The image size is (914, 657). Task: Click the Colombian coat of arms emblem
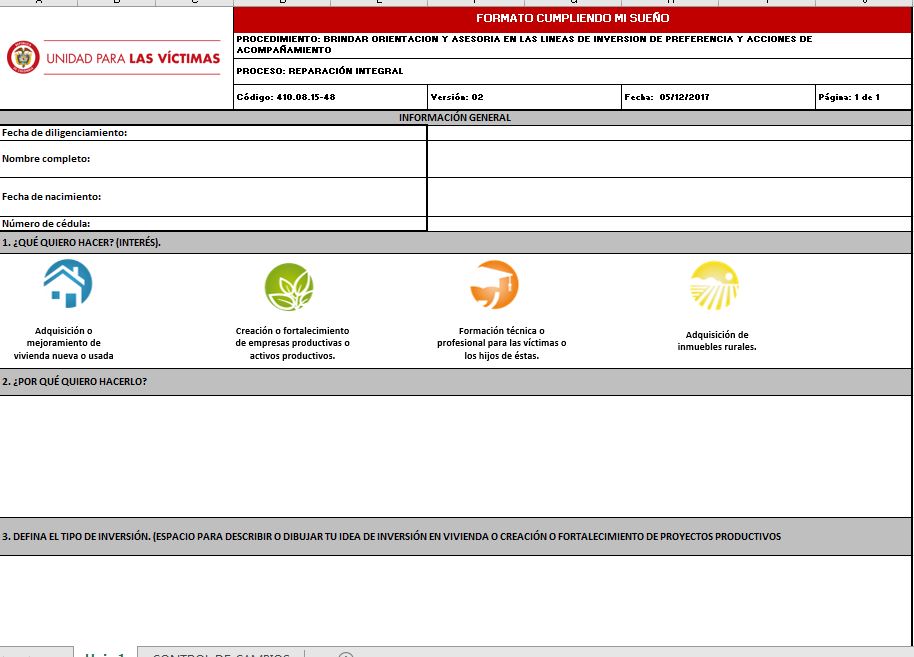coord(23,57)
